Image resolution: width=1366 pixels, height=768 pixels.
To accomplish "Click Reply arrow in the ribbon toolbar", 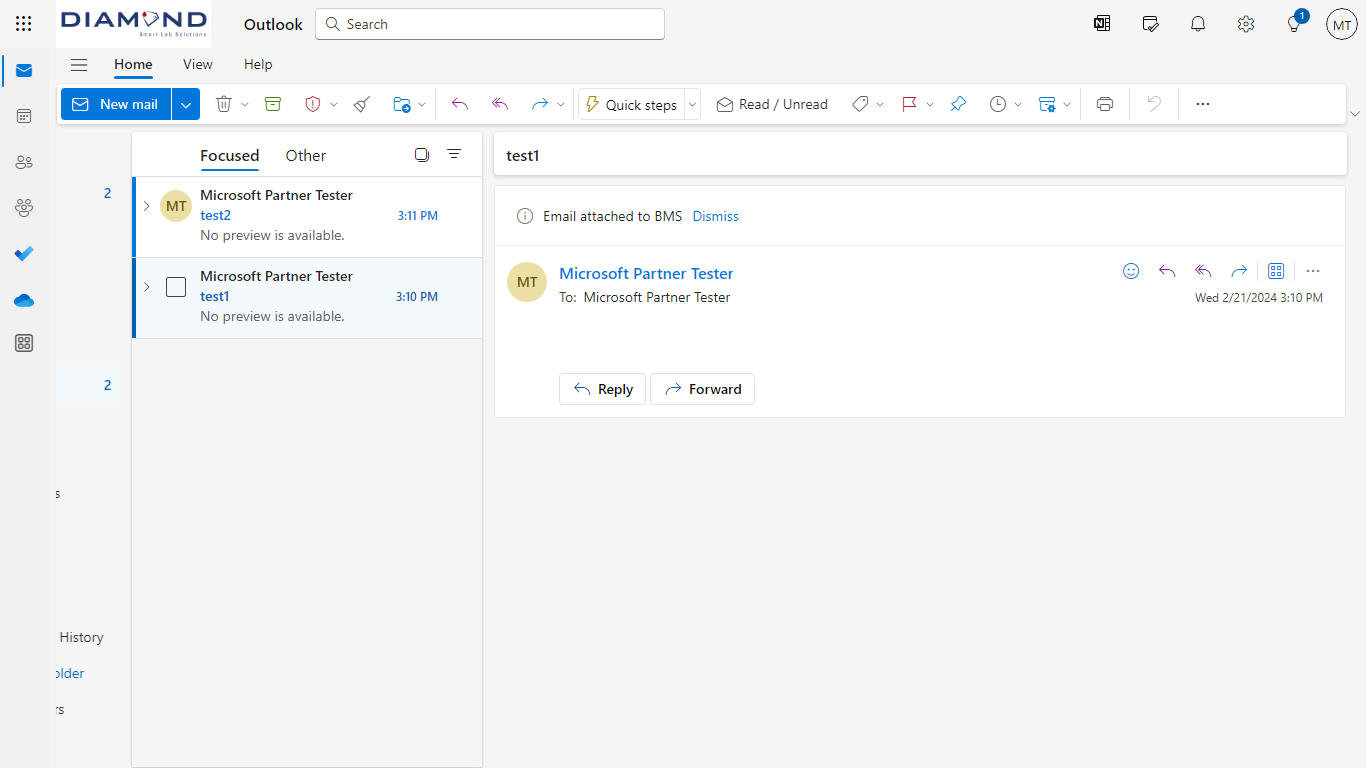I will pyautogui.click(x=460, y=104).
